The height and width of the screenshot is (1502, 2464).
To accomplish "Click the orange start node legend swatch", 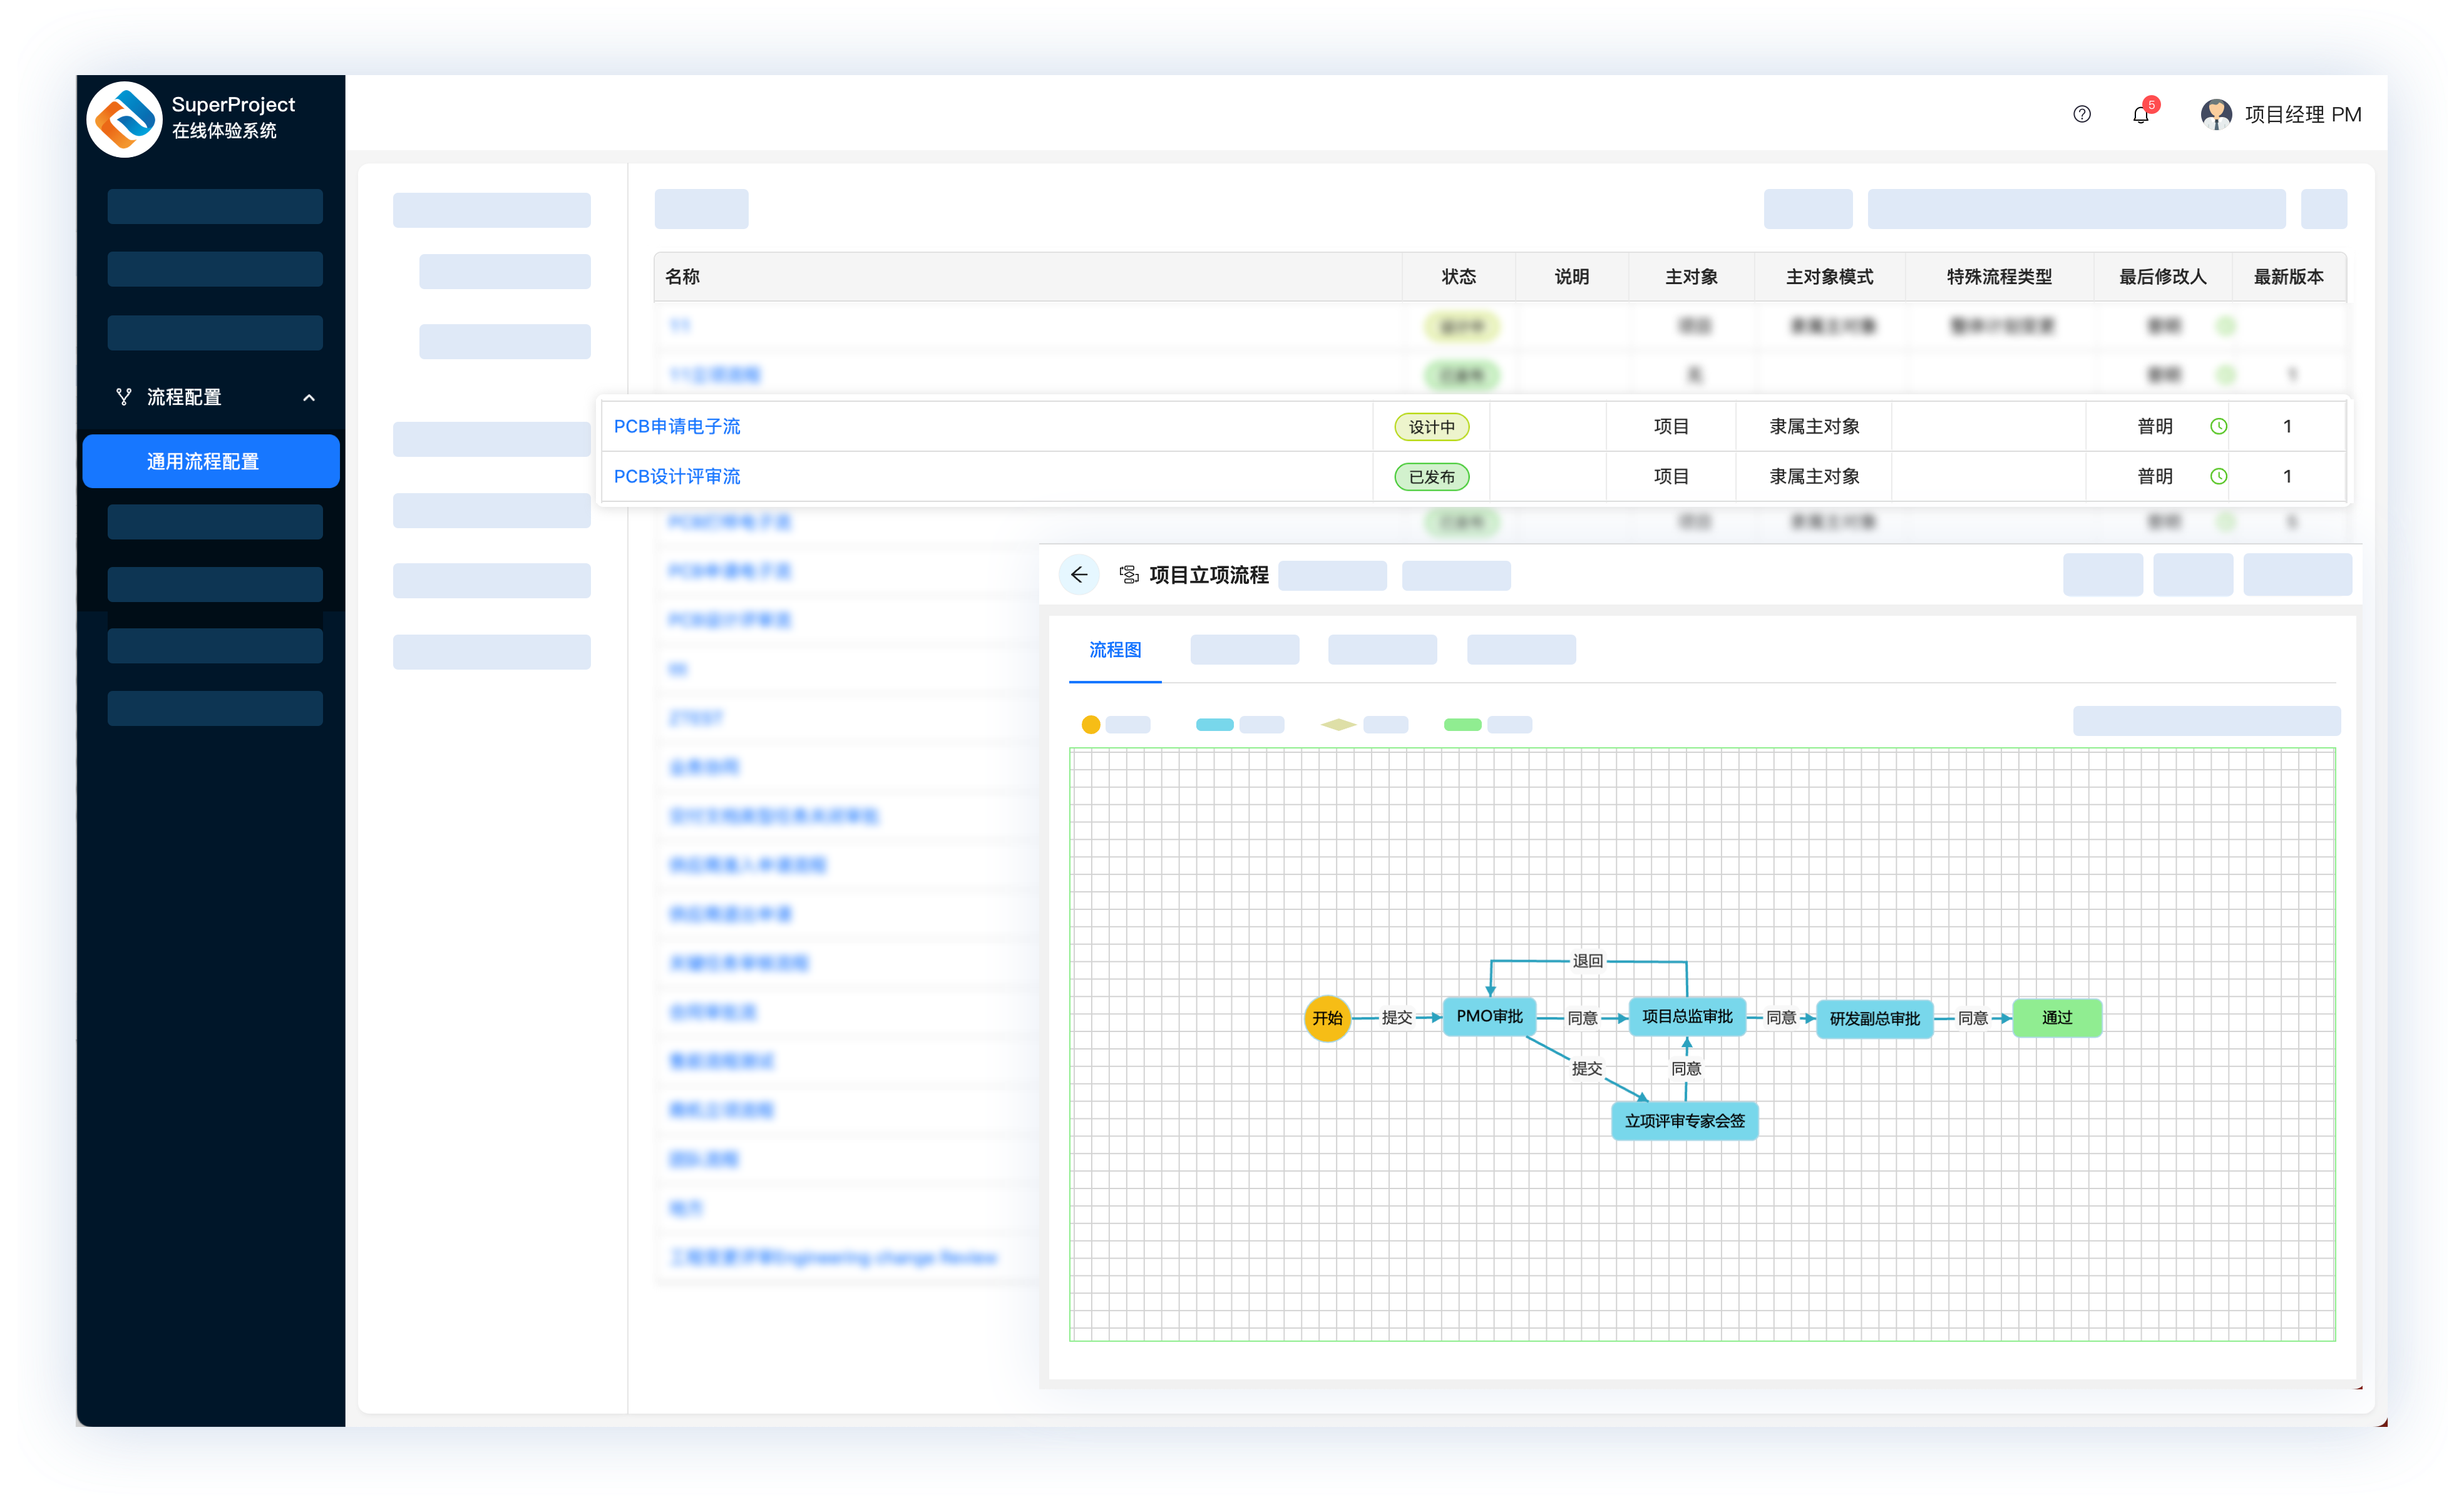I will [1090, 725].
